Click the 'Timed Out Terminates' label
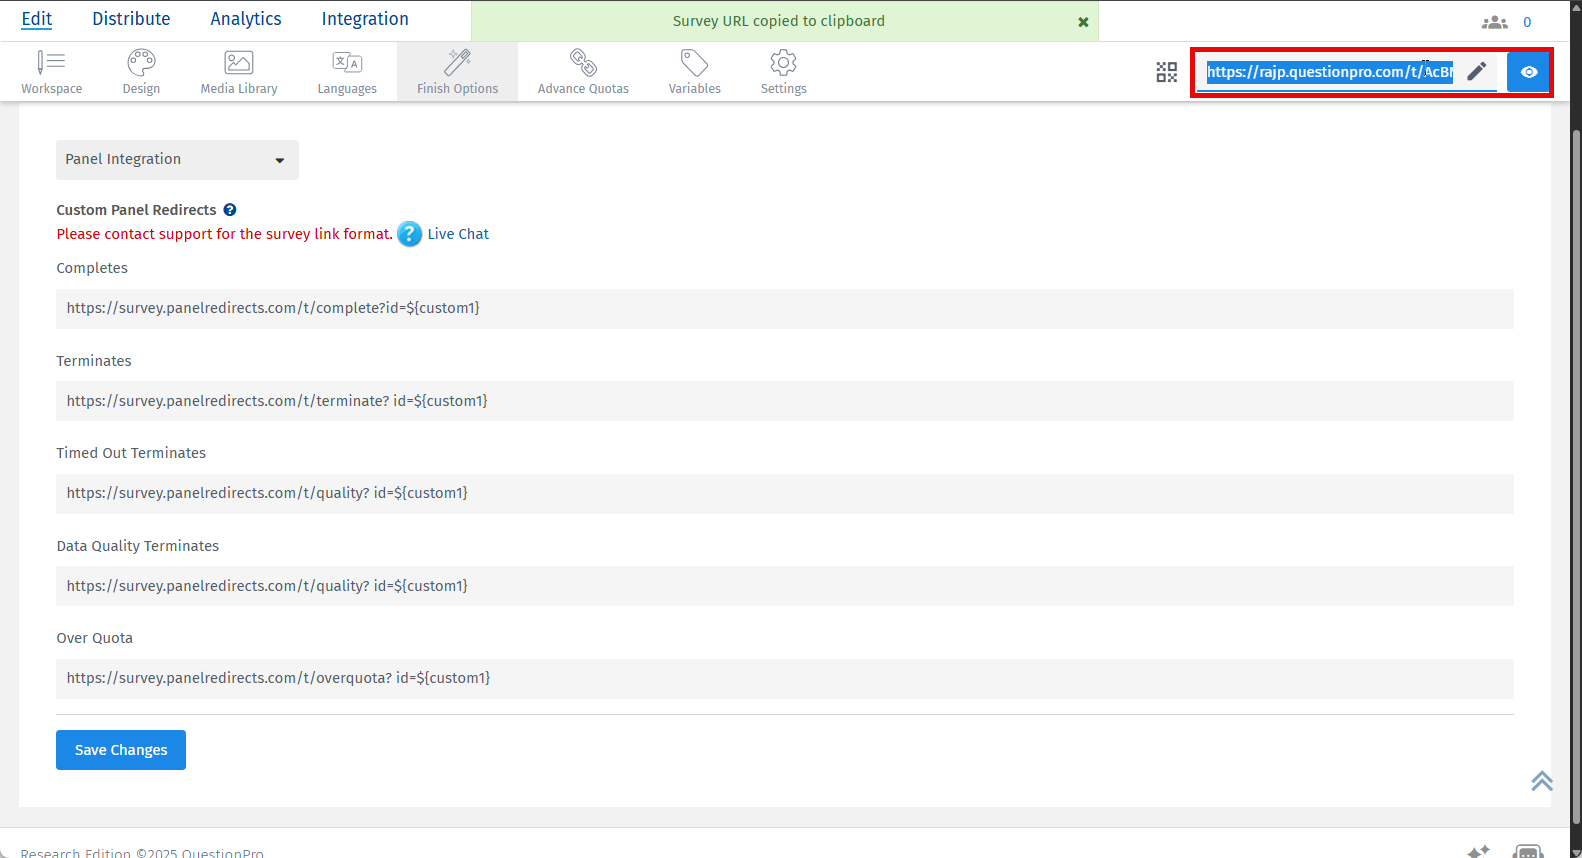The height and width of the screenshot is (858, 1582). click(131, 453)
